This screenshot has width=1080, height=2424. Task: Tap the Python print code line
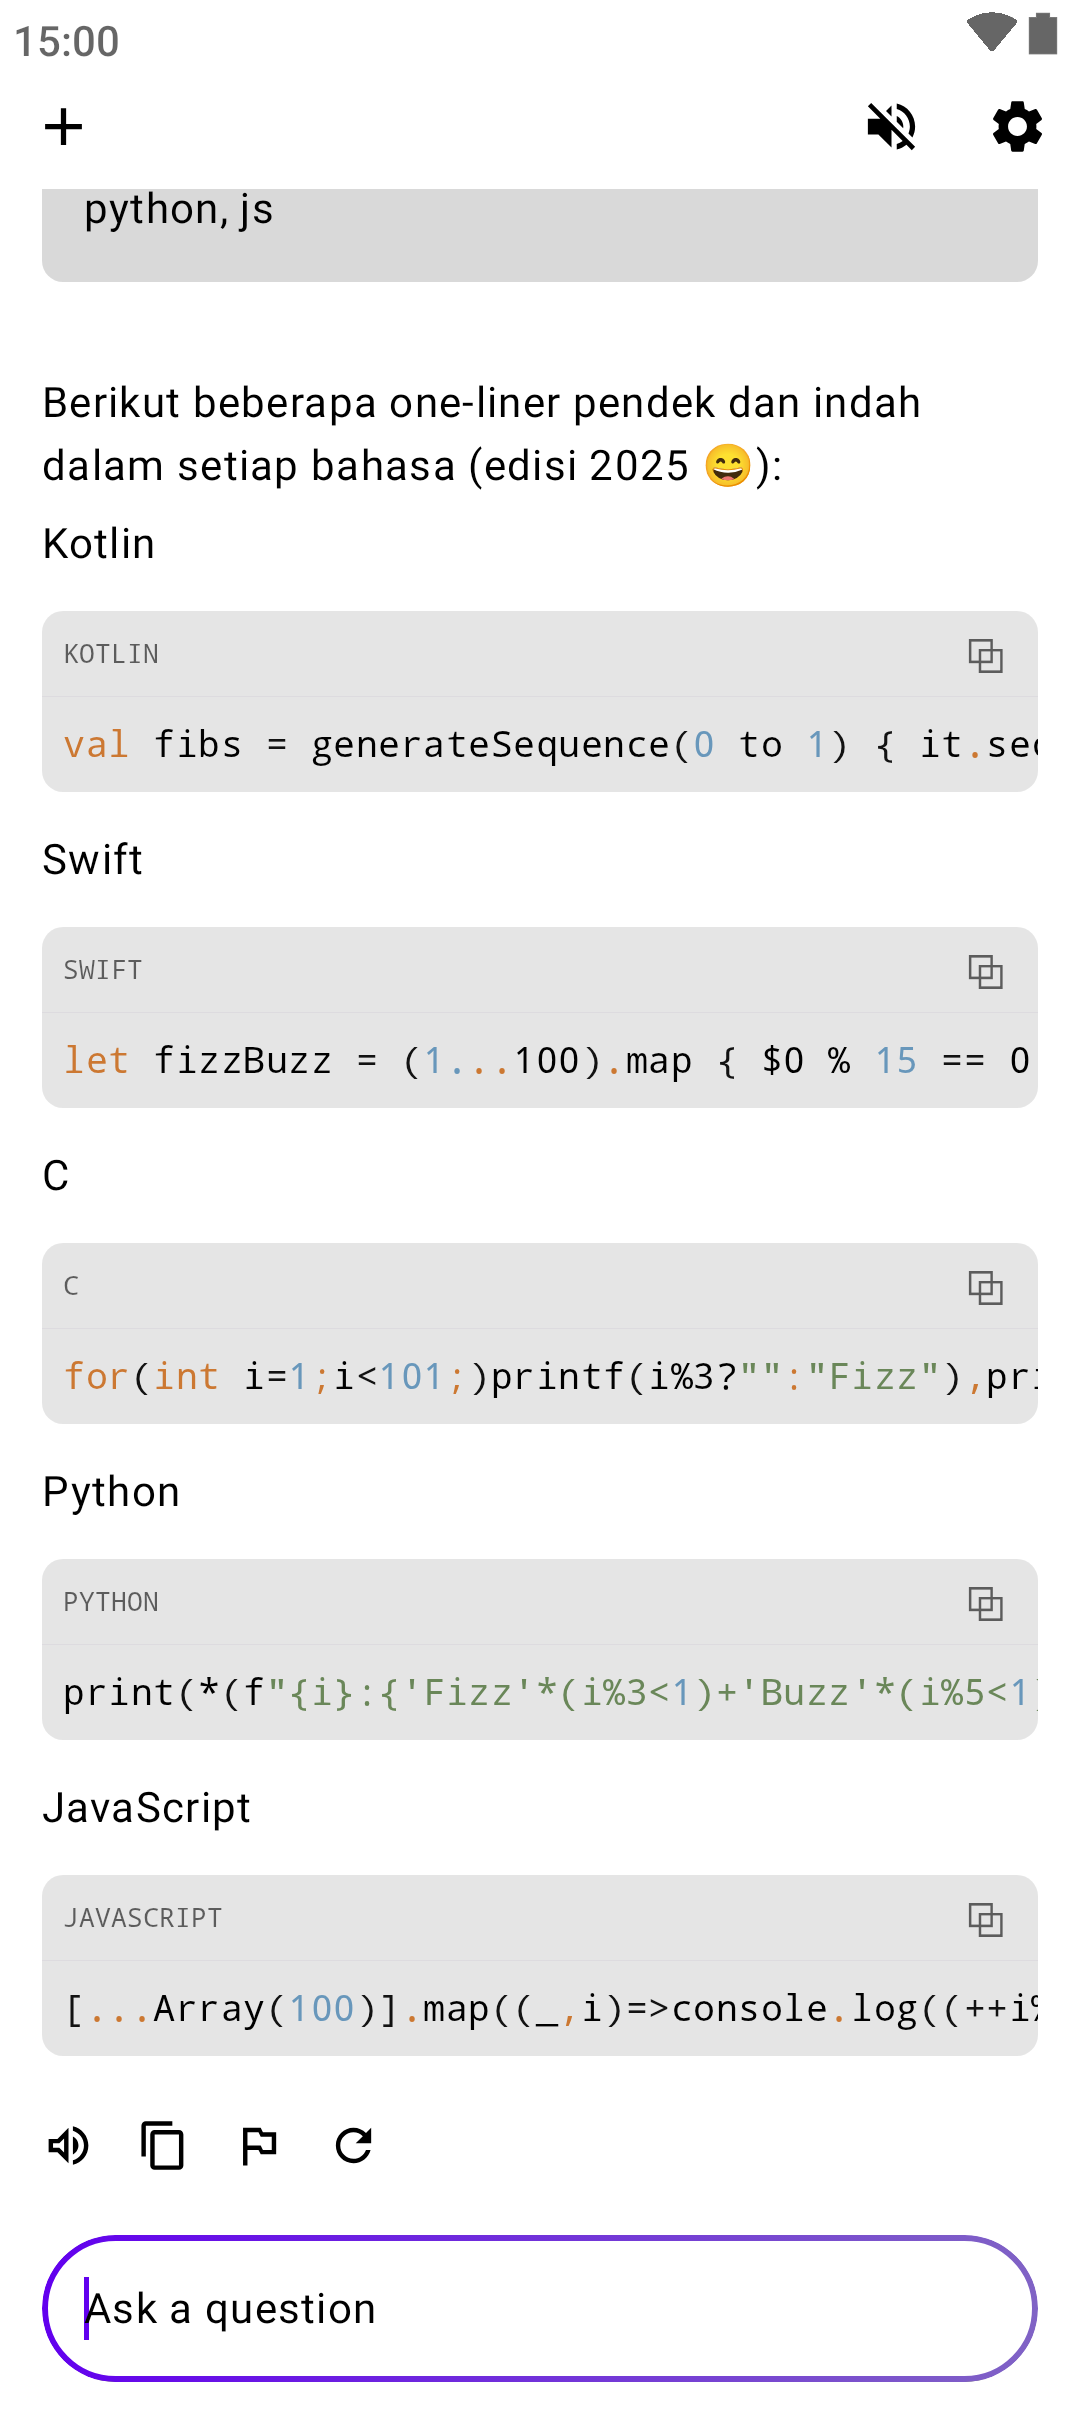pos(540,1693)
